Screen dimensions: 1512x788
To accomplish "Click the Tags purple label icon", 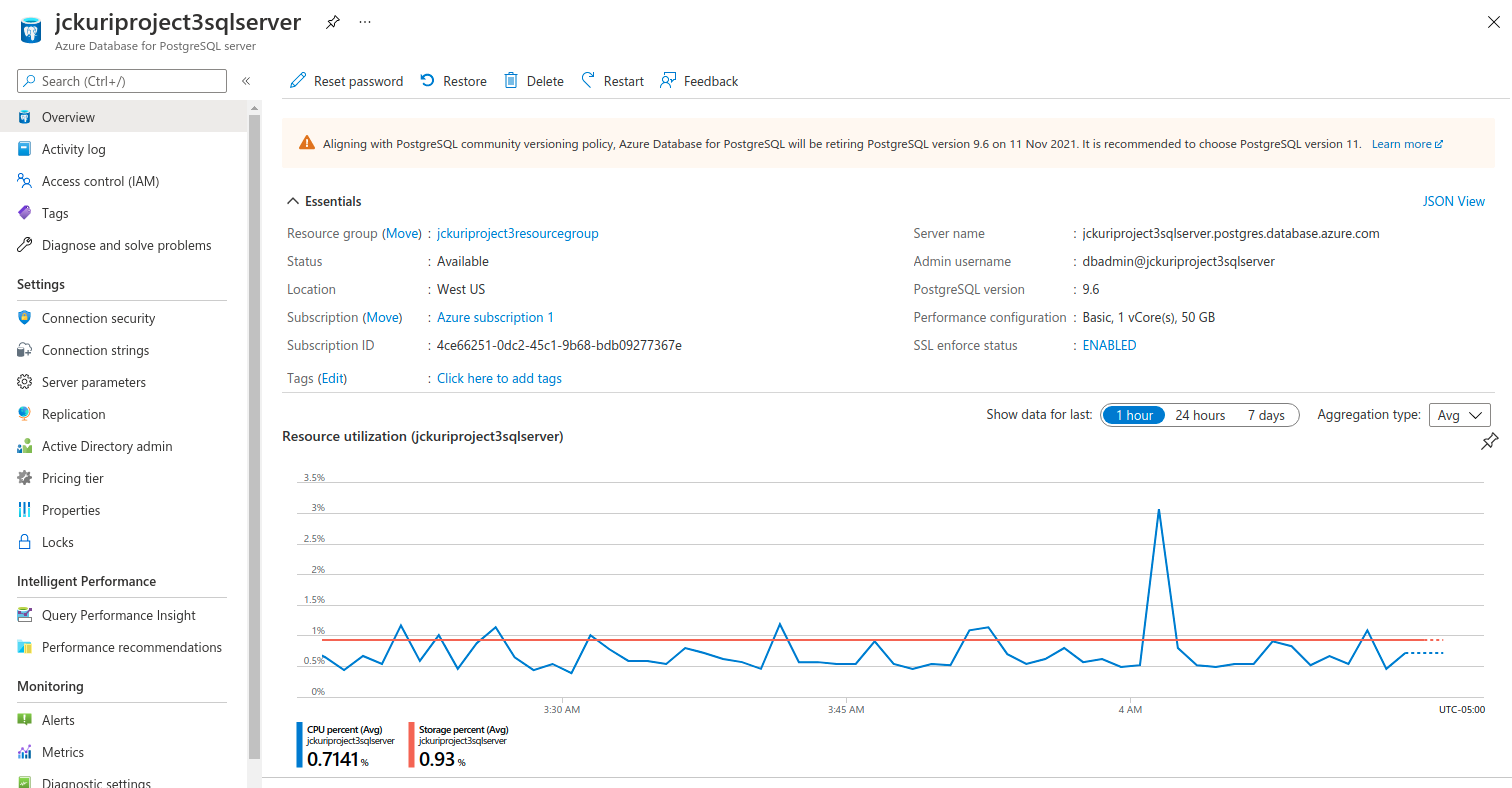I will pyautogui.click(x=25, y=213).
